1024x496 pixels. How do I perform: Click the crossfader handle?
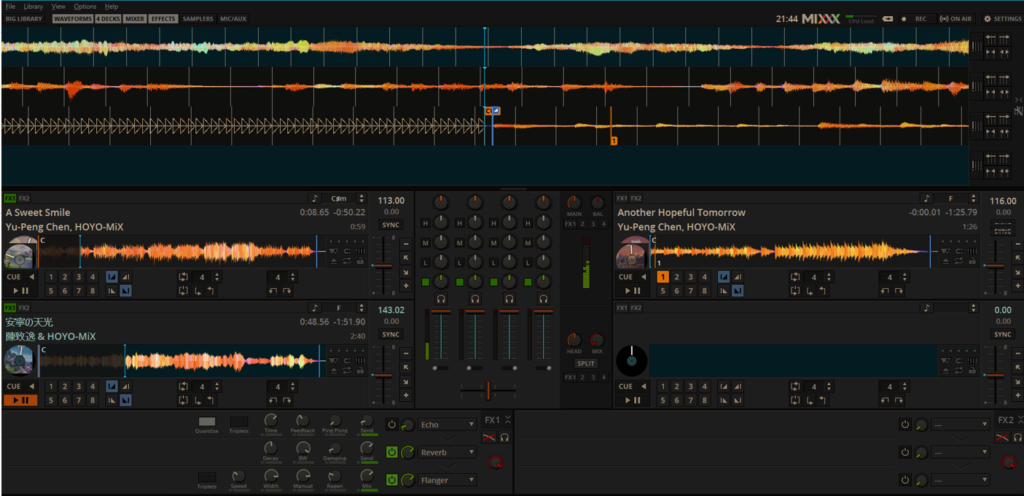point(488,390)
